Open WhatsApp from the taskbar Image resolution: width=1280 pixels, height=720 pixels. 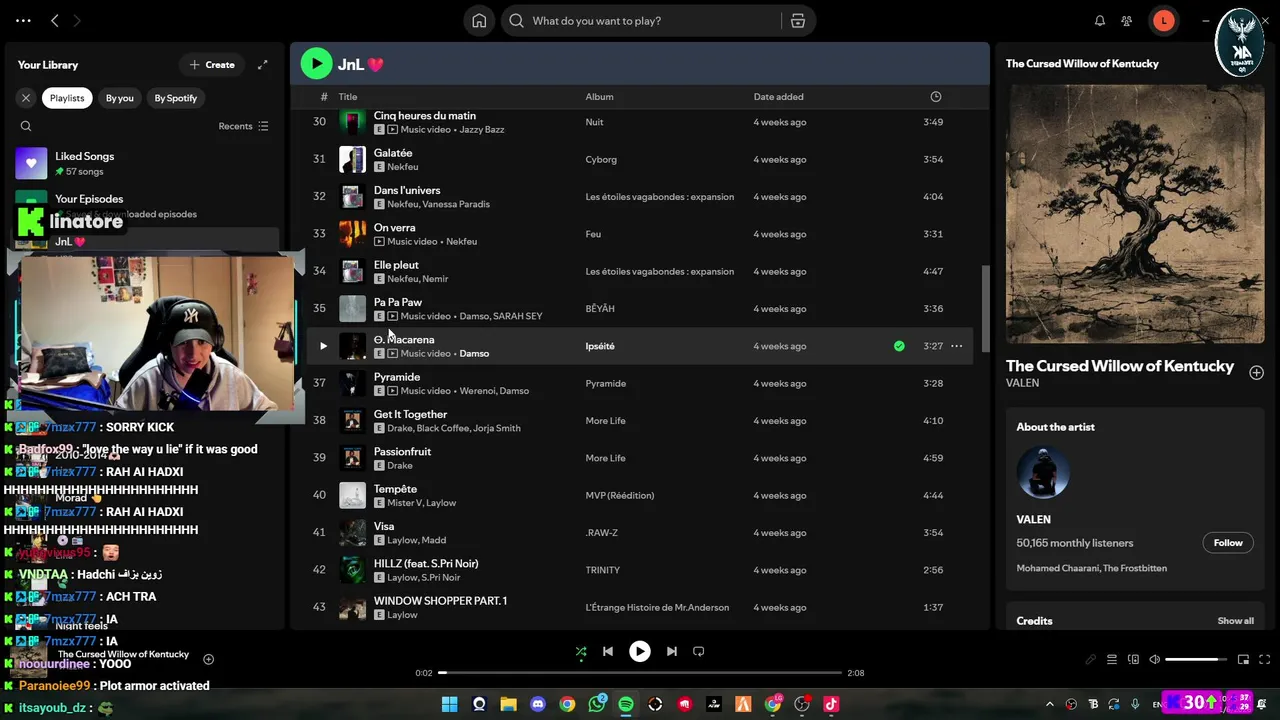(597, 704)
